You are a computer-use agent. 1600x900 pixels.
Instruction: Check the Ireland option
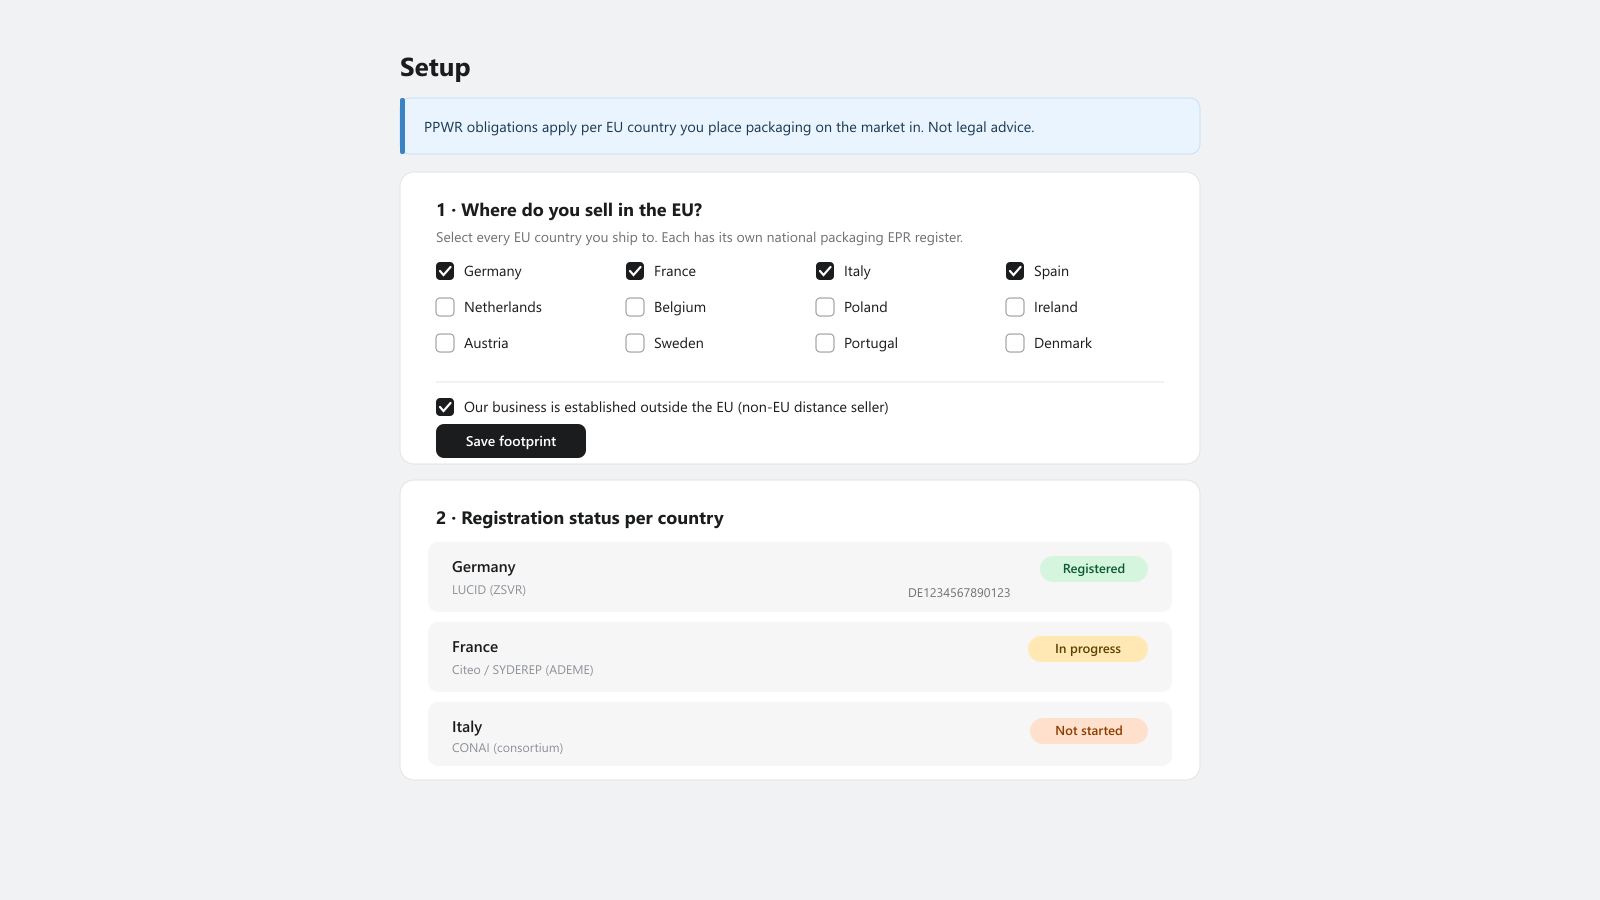point(1015,307)
